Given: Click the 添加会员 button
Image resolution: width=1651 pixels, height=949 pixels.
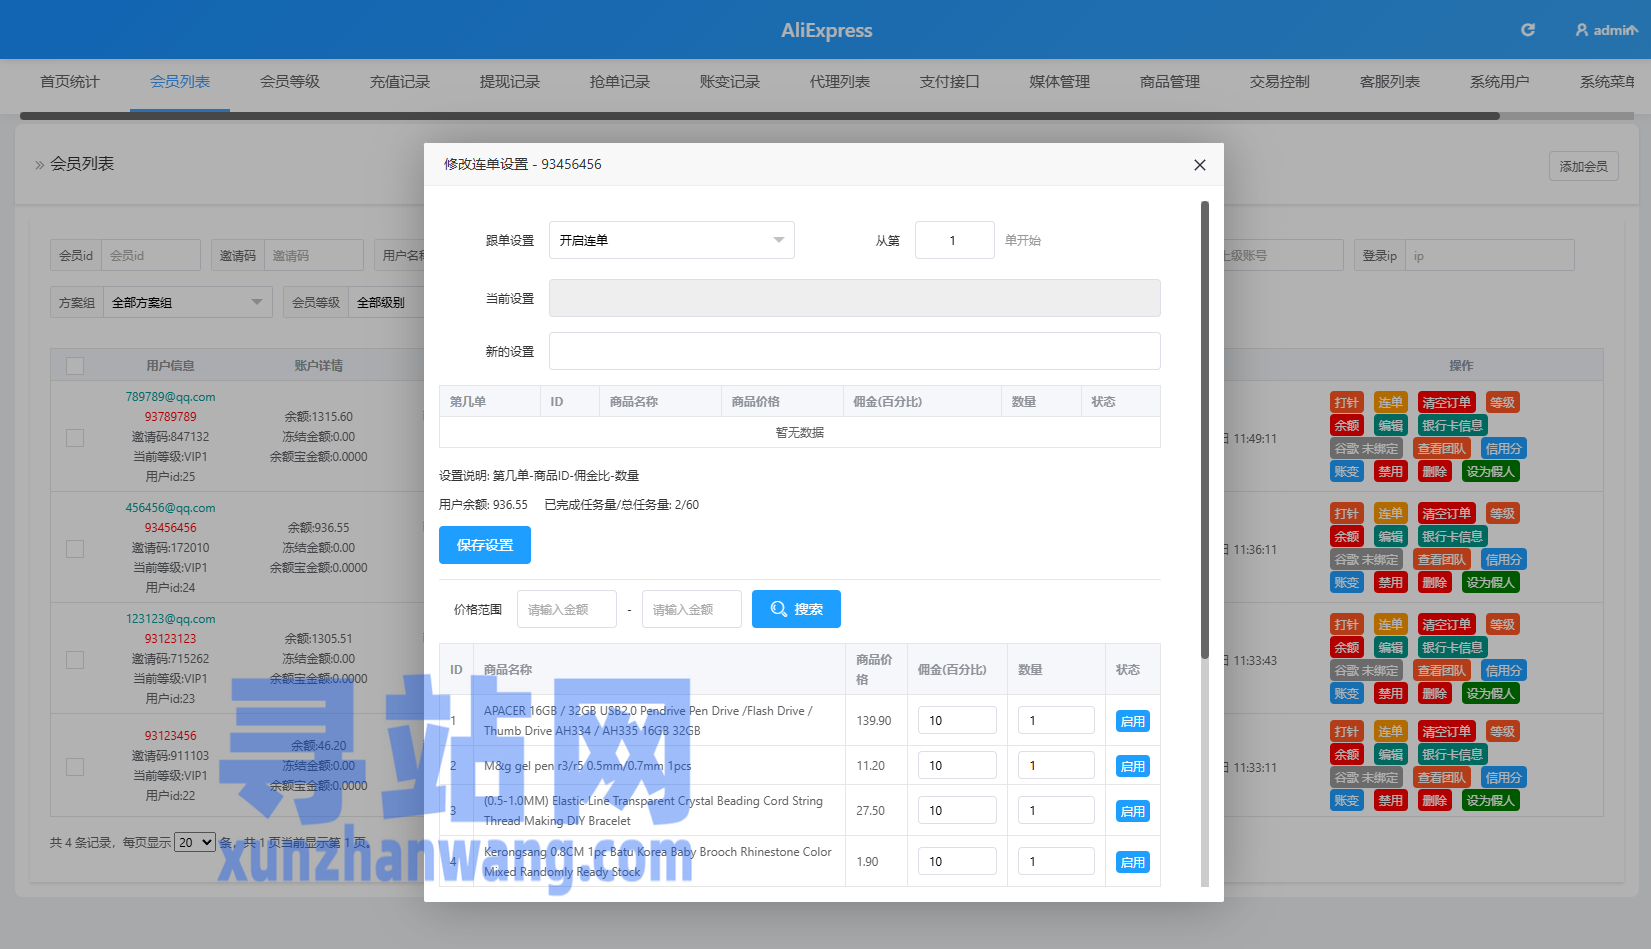Looking at the screenshot, I should coord(1584,166).
